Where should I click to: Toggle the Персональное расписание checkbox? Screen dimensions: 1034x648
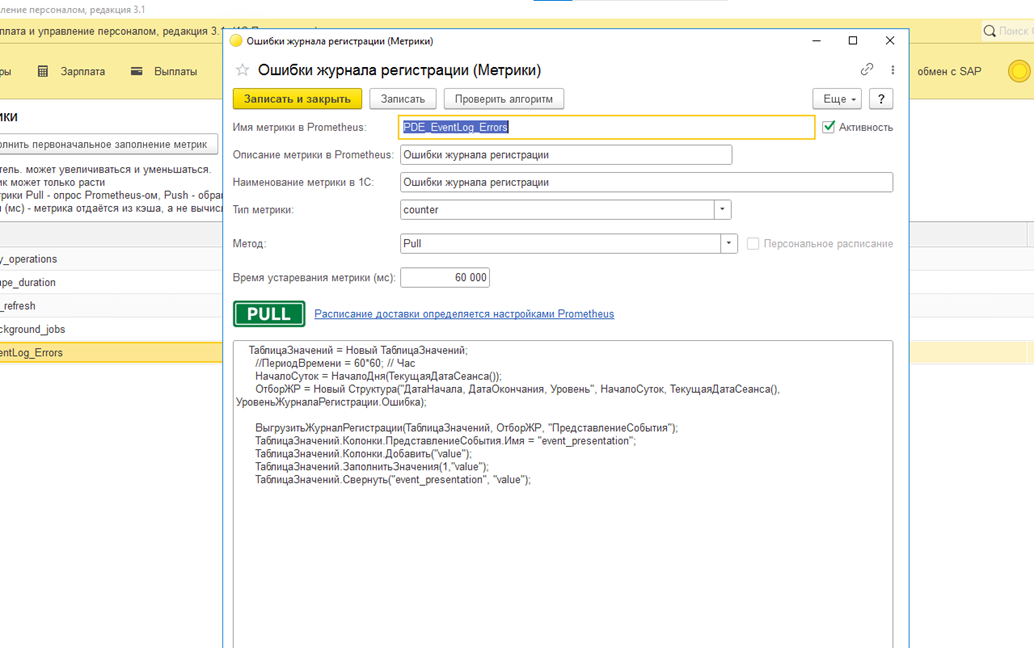[x=753, y=244]
